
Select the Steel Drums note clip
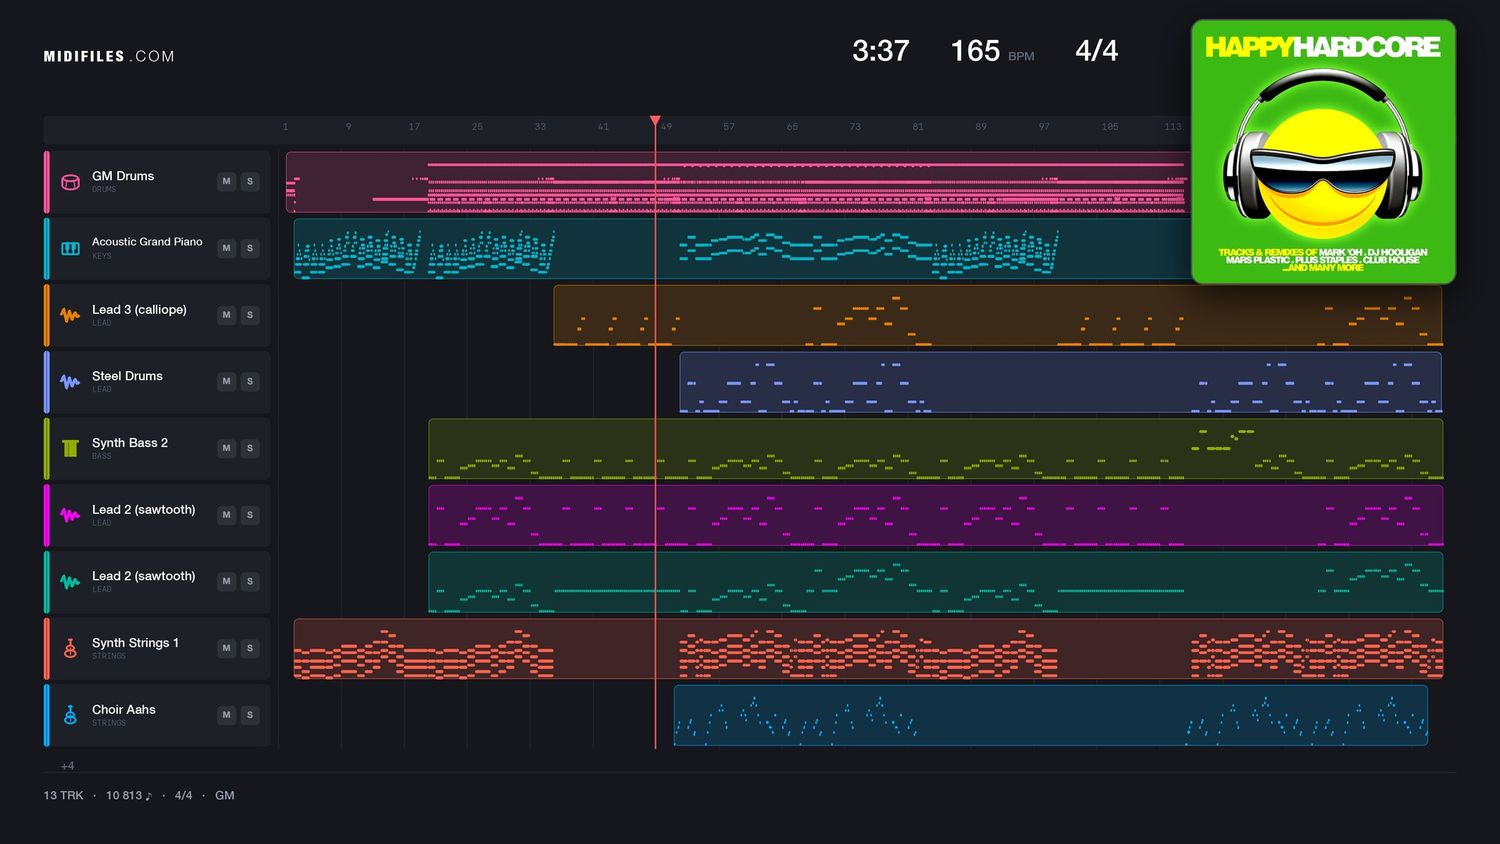point(1060,382)
